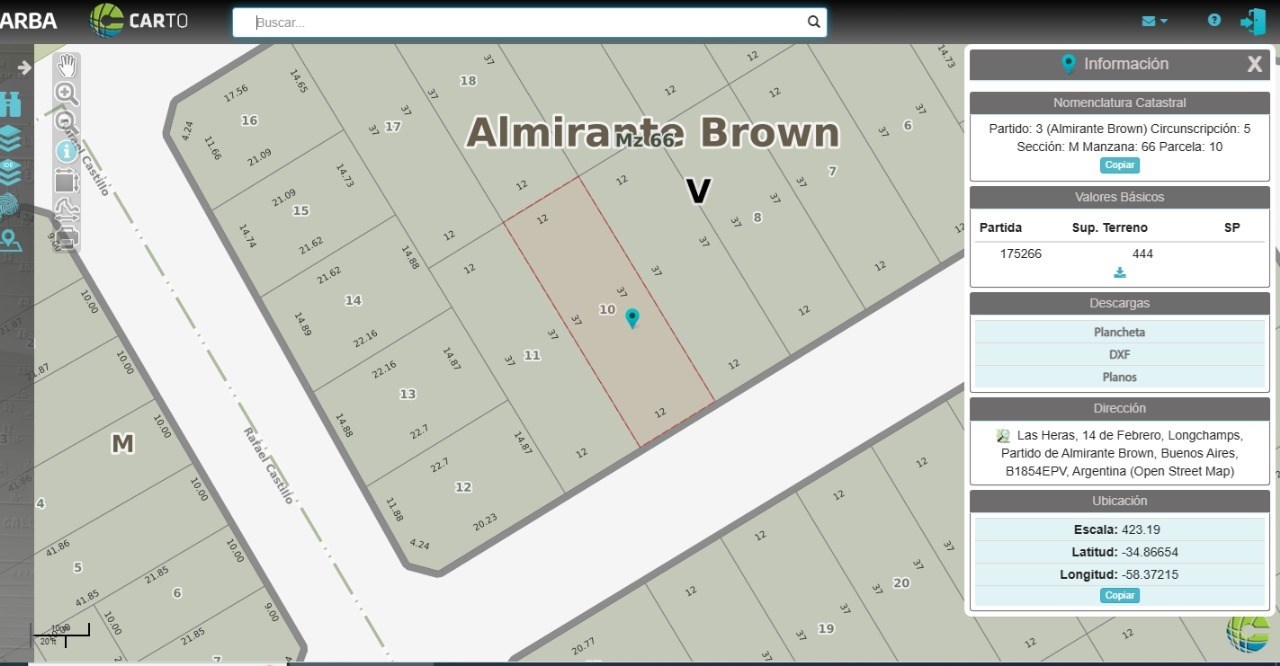
Task: Click the zoom in magnifier tool
Action: pos(67,94)
